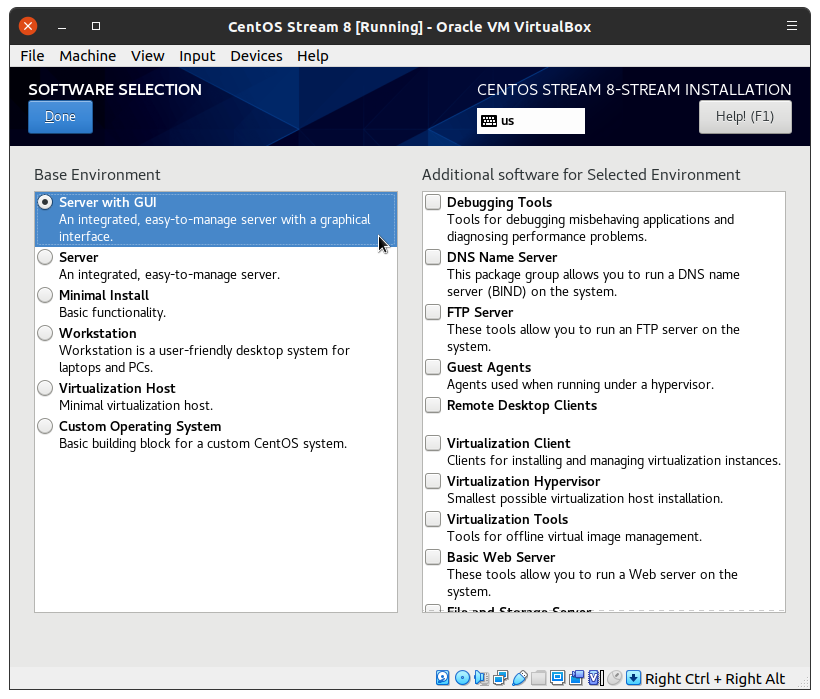Click the network adapters status icon
Screen dimensions: 820x699
[500, 678]
